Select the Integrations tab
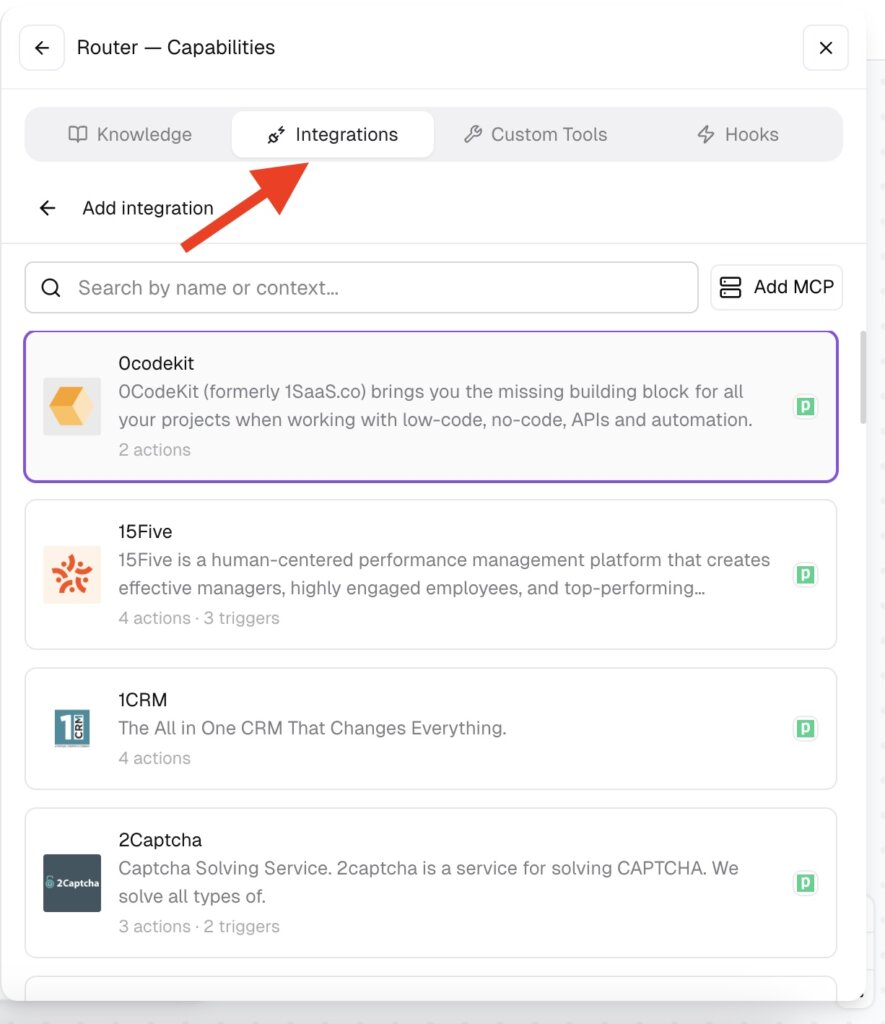Image resolution: width=885 pixels, height=1024 pixels. pyautogui.click(x=332, y=135)
